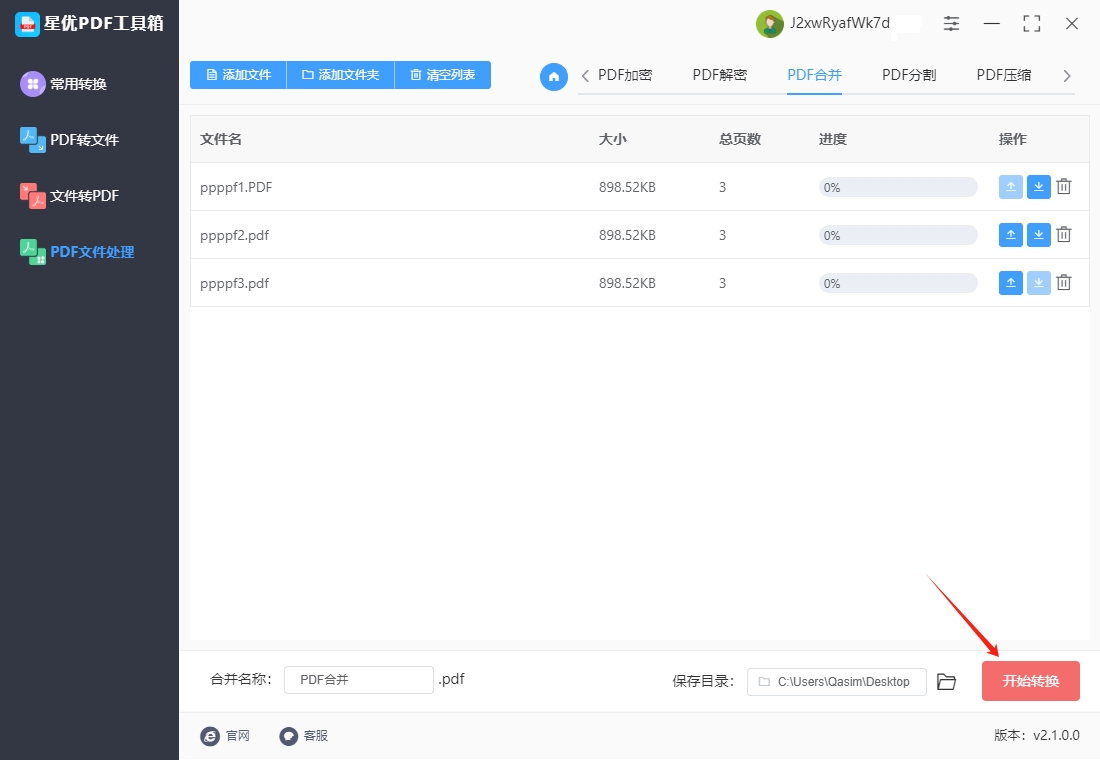Select the ppppf3.pdf file name
The width and height of the screenshot is (1100, 760).
234,284
